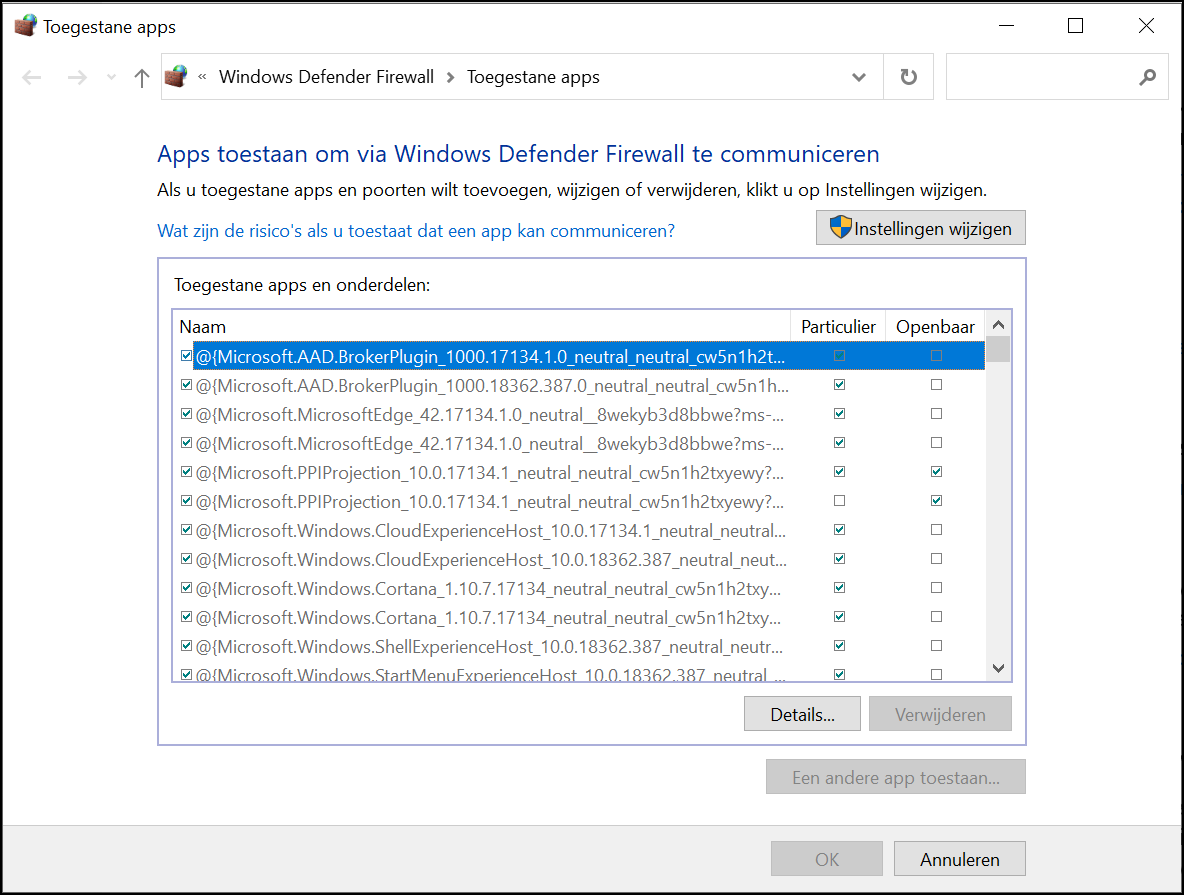1184x895 pixels.
Task: Go forward with the forward arrow
Action: point(76,77)
